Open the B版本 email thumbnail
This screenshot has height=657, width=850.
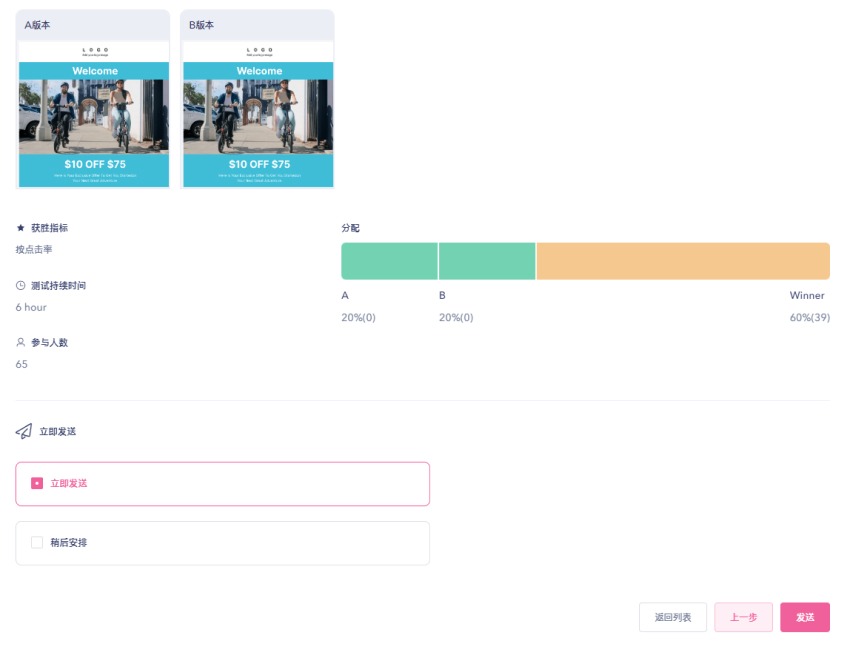[x=258, y=113]
